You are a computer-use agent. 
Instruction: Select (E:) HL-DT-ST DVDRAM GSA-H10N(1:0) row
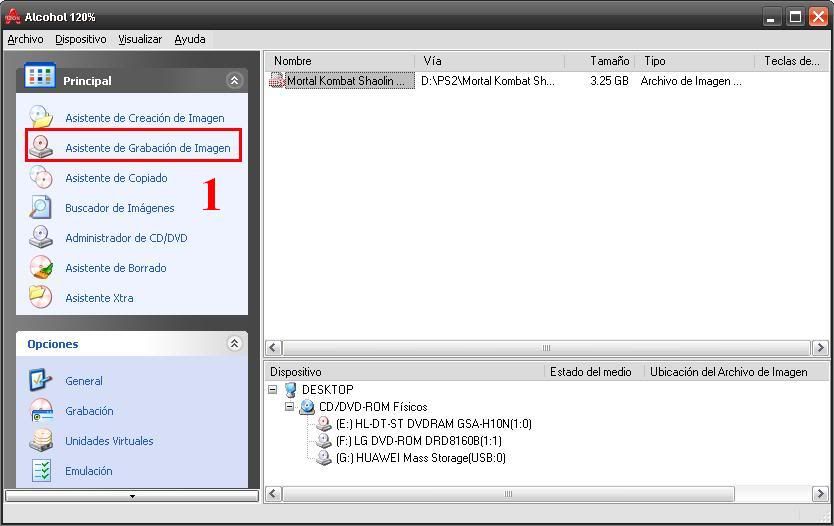[x=434, y=424]
